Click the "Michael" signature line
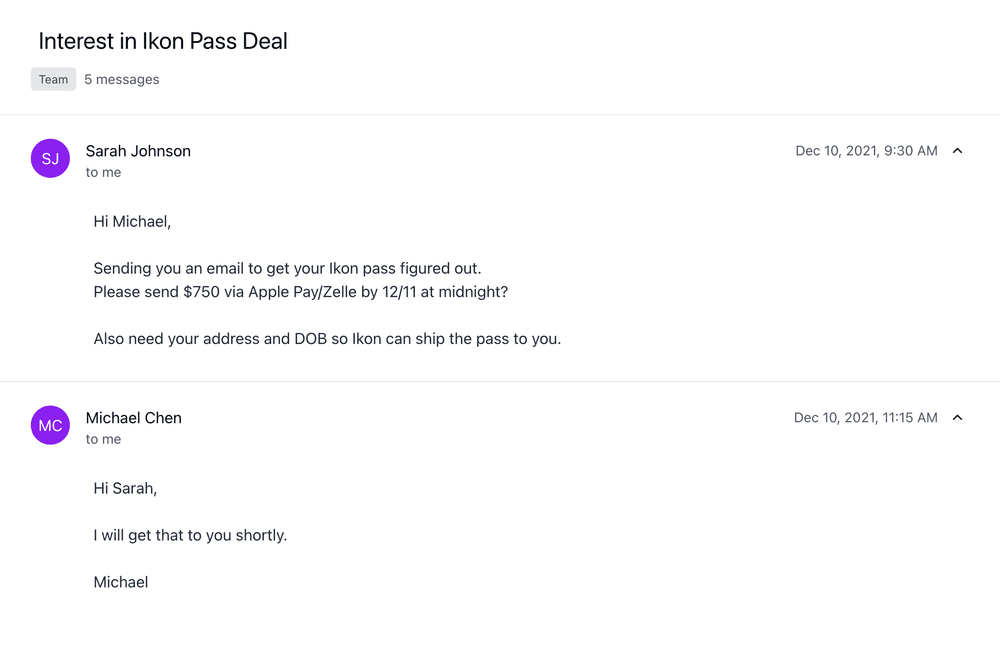 tap(121, 583)
